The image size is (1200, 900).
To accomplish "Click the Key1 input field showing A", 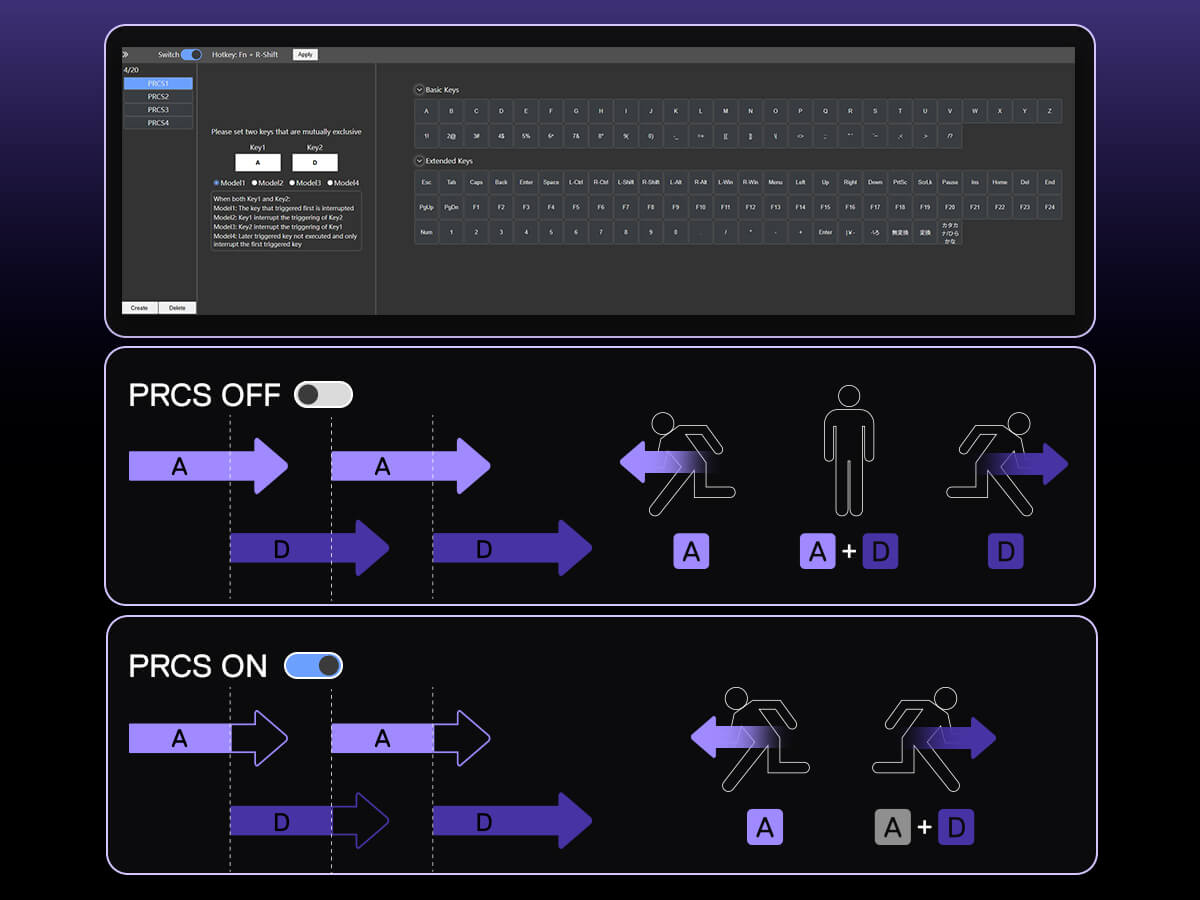I will 257,162.
